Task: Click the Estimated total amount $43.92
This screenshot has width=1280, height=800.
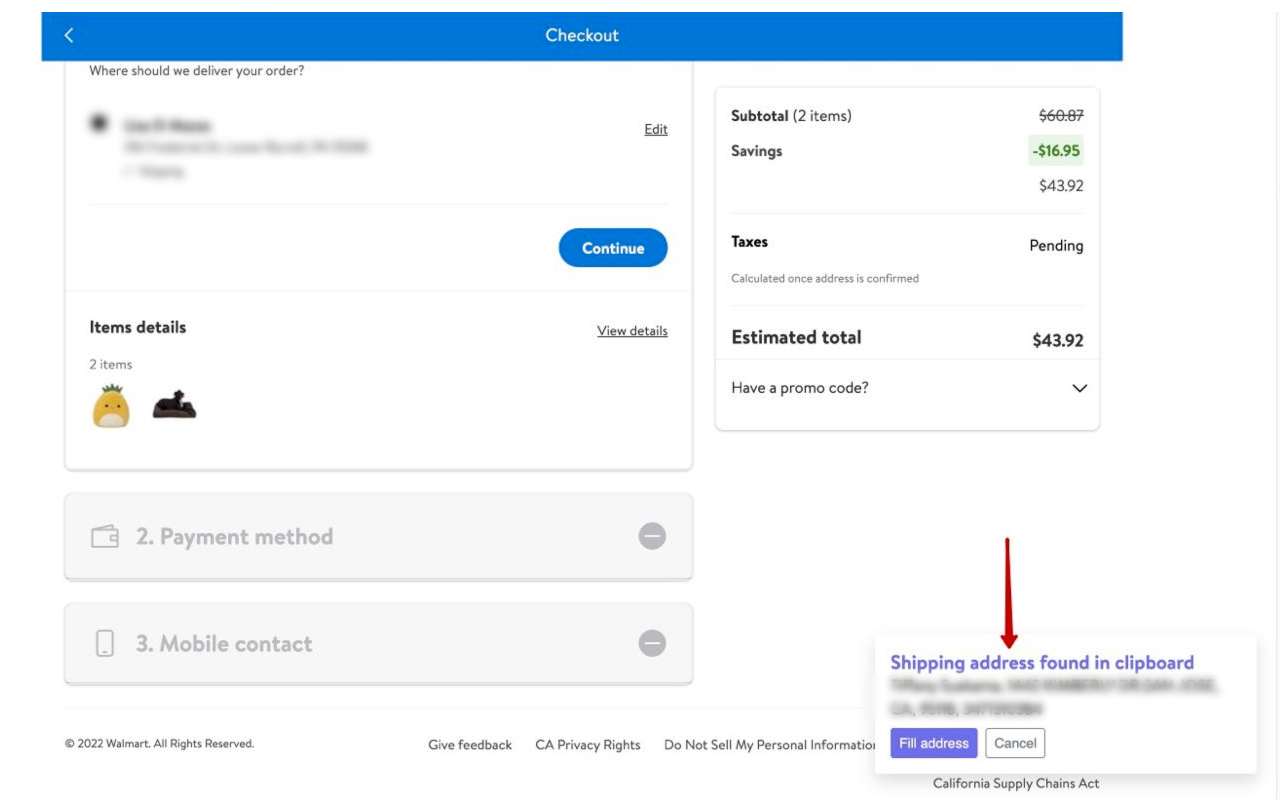Action: click(x=1058, y=340)
